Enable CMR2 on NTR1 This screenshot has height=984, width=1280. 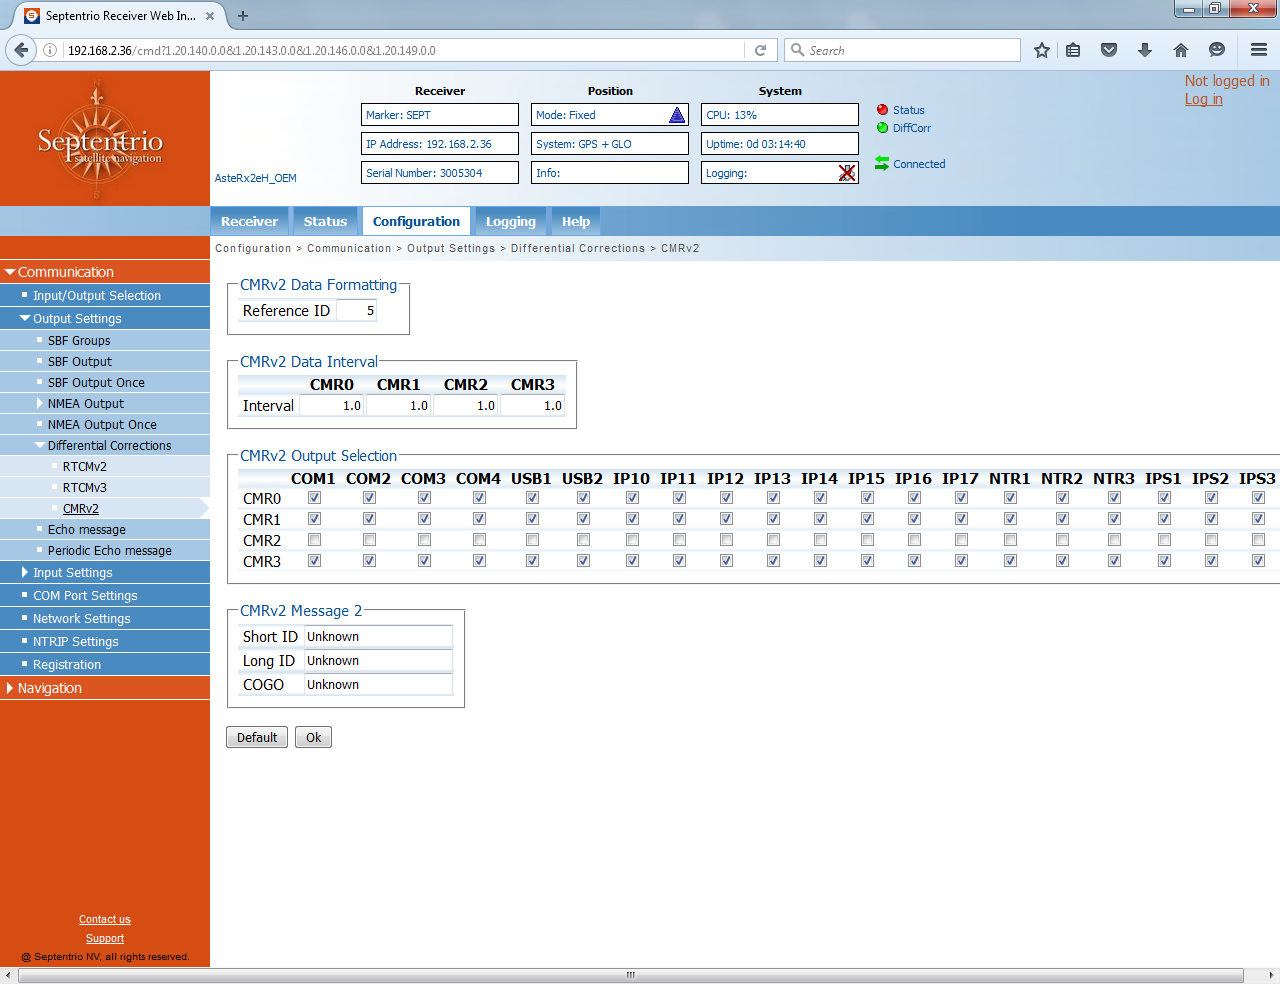[x=1010, y=540]
